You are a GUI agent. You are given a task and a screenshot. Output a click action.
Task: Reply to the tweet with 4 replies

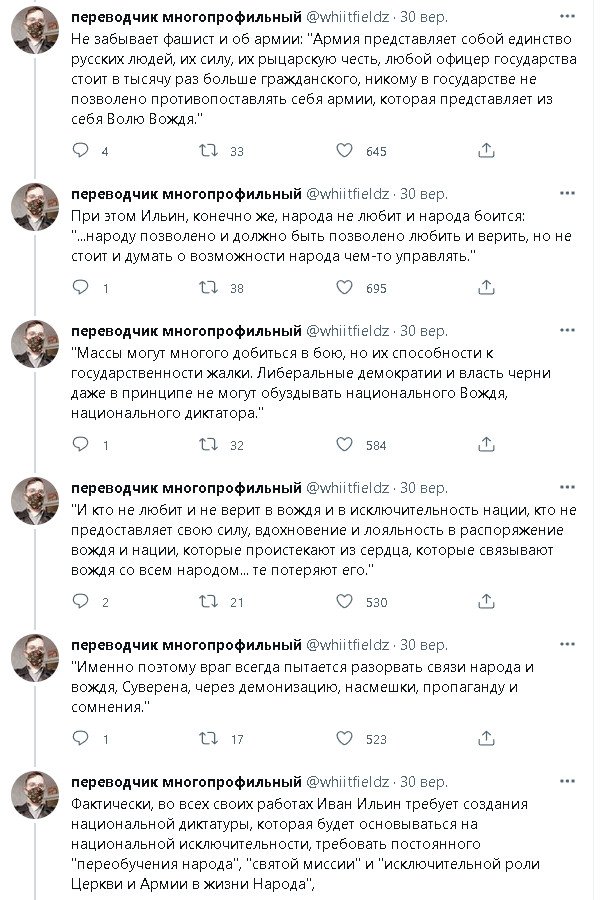pos(82,151)
